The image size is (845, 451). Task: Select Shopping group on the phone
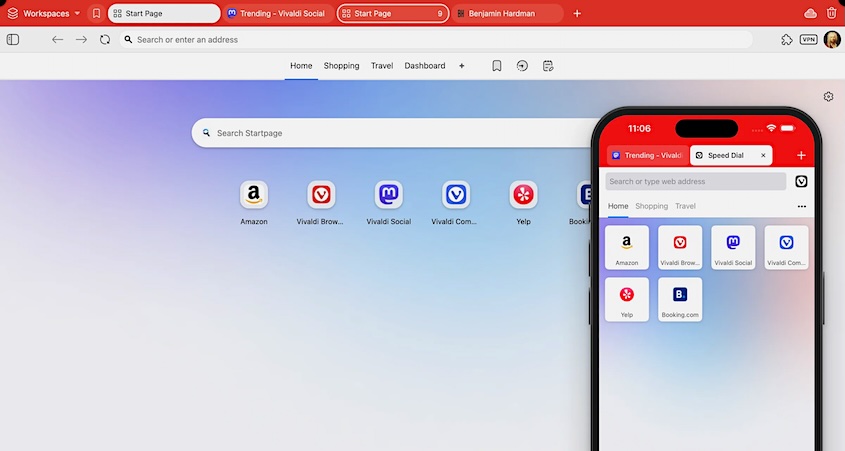(x=652, y=206)
